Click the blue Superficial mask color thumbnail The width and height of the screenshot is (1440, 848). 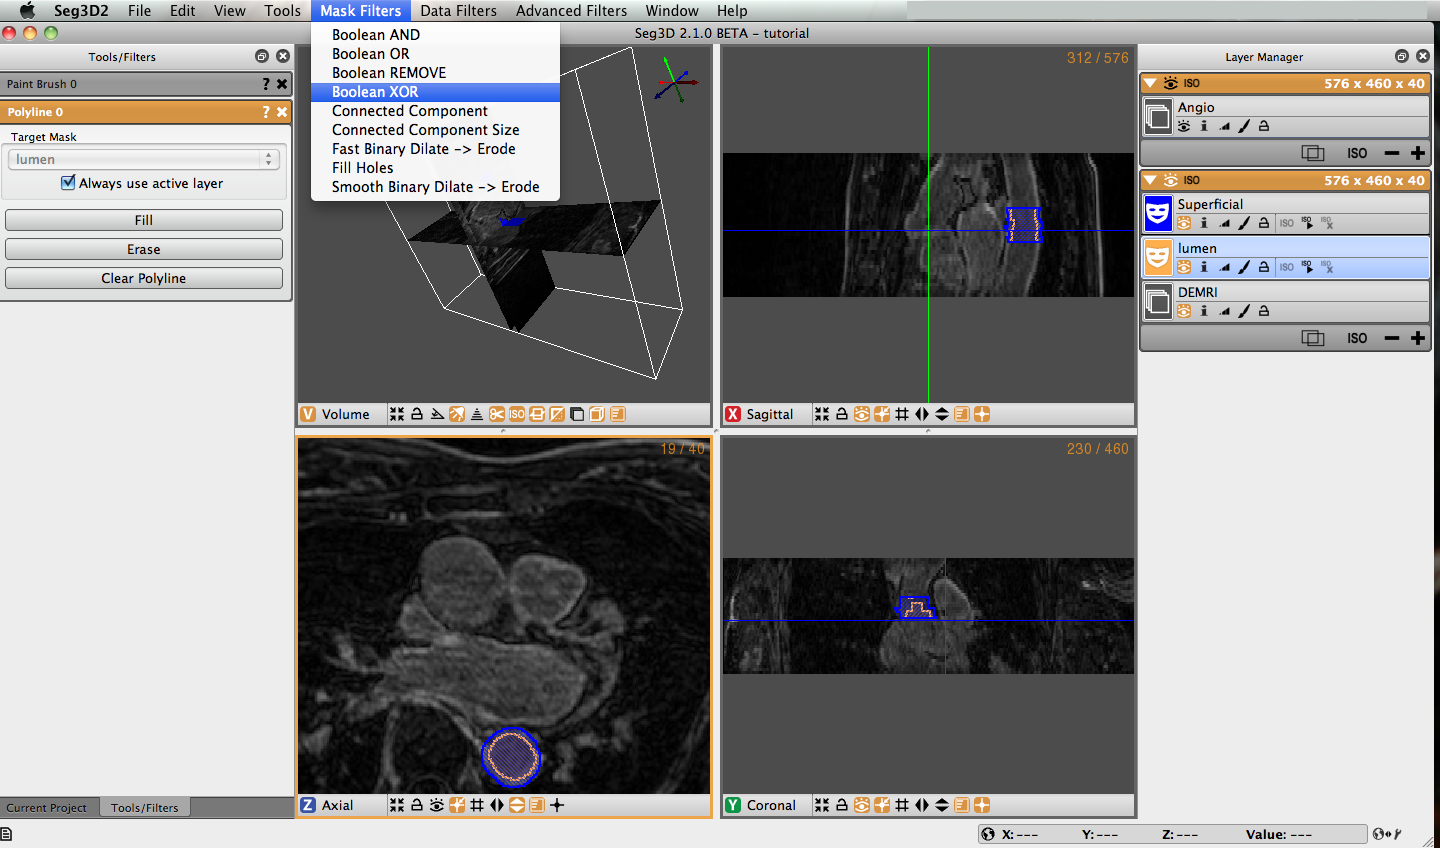(x=1158, y=213)
